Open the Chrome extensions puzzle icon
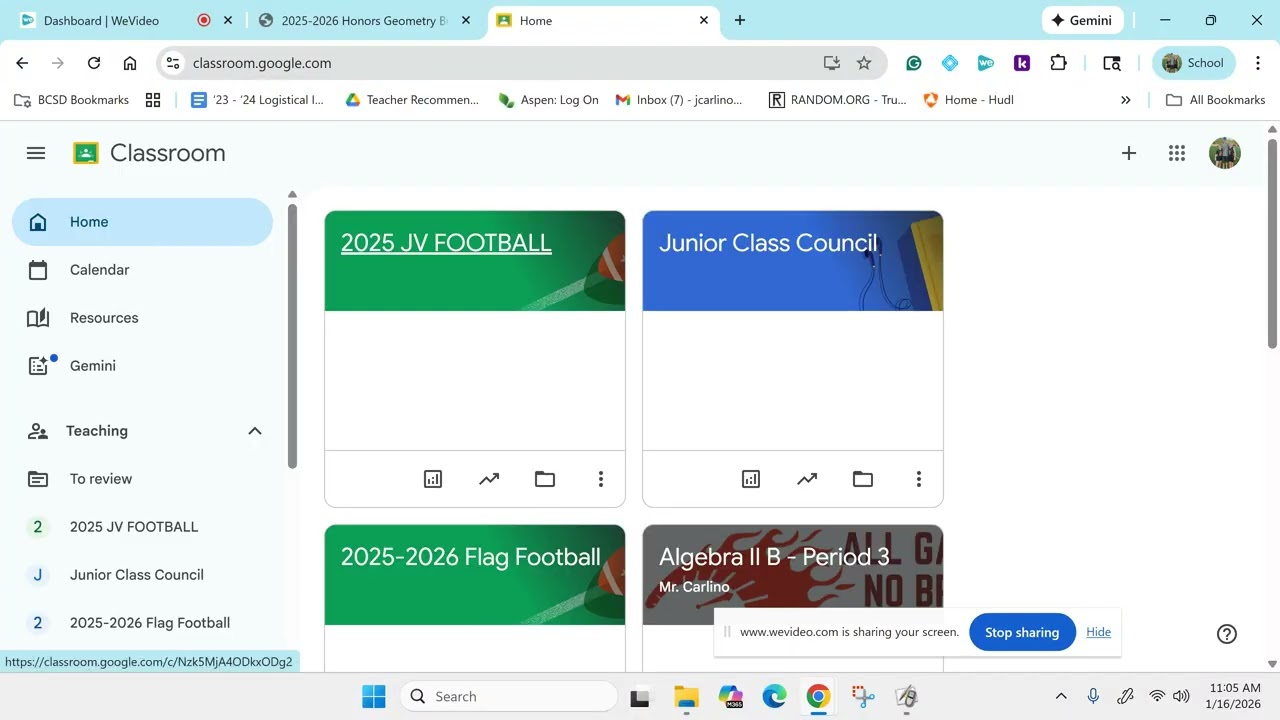This screenshot has height=720, width=1280. [1058, 63]
